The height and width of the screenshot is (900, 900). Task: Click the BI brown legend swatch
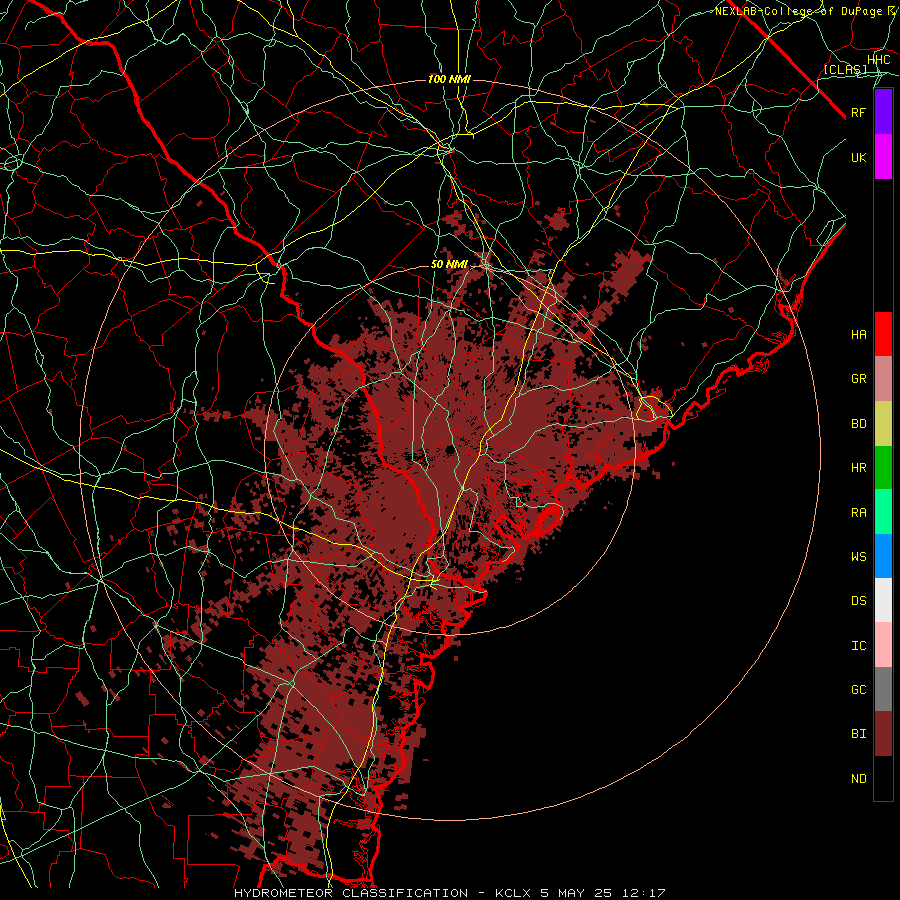[883, 734]
